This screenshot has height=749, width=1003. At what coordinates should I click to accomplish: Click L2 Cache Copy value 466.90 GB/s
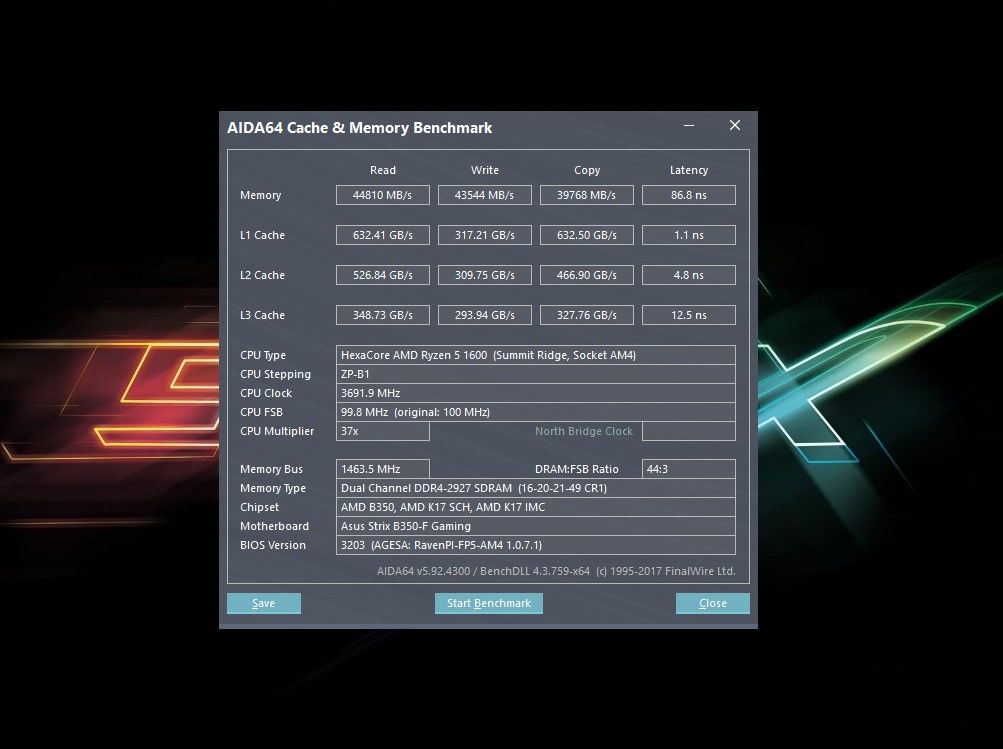[587, 275]
